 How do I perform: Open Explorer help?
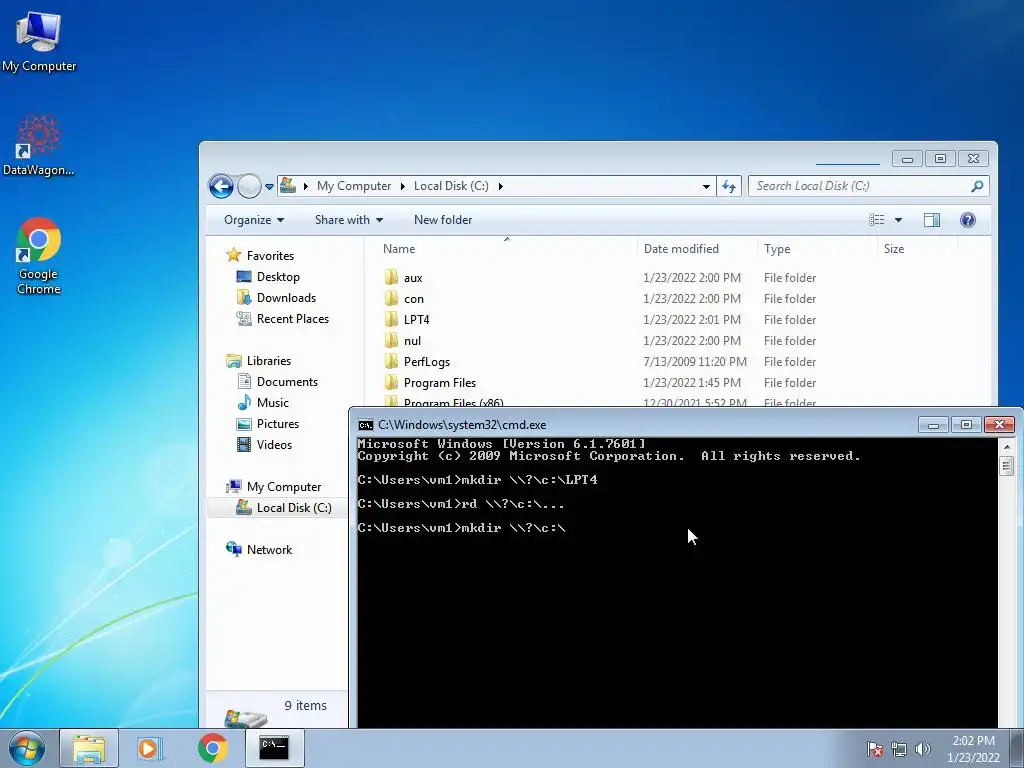(x=968, y=220)
